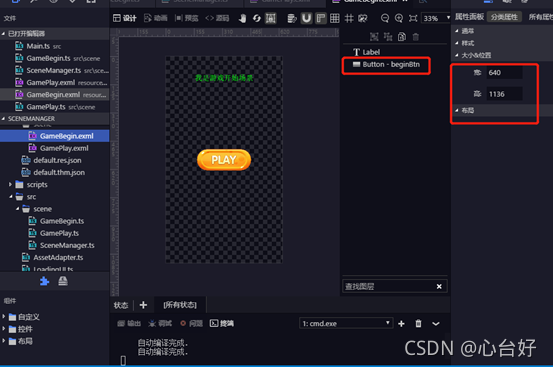The height and width of the screenshot is (367, 553).
Task: Click the blue puzzle-piece components icon
Action: coord(44,281)
